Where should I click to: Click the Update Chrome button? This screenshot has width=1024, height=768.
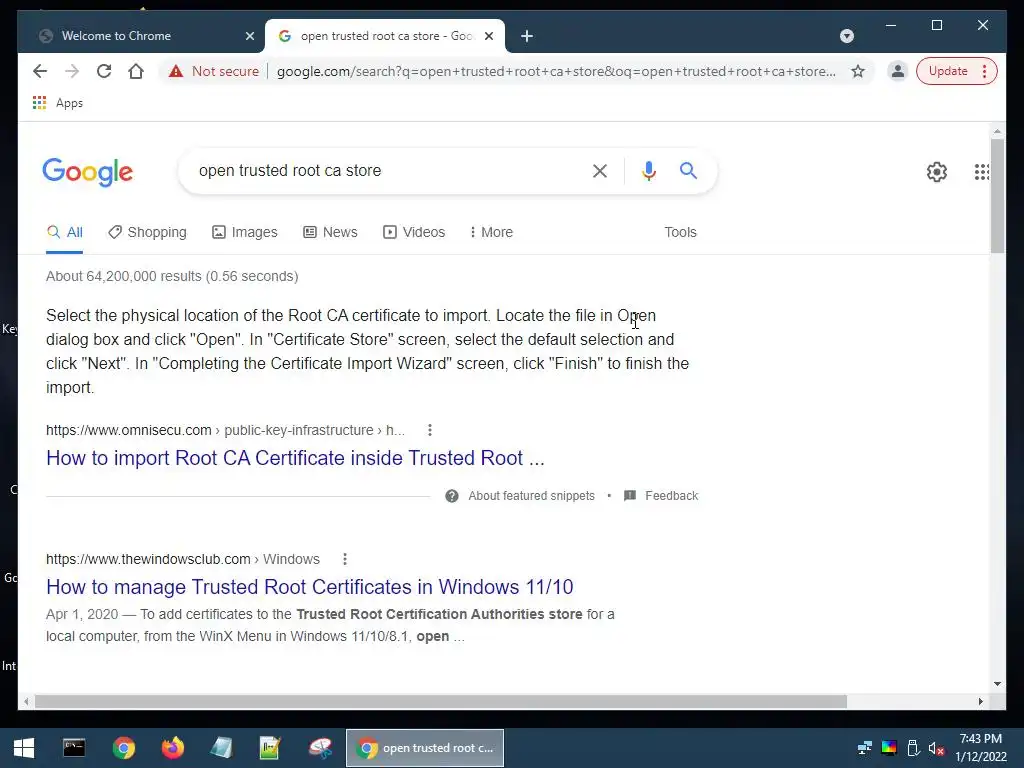pos(956,71)
